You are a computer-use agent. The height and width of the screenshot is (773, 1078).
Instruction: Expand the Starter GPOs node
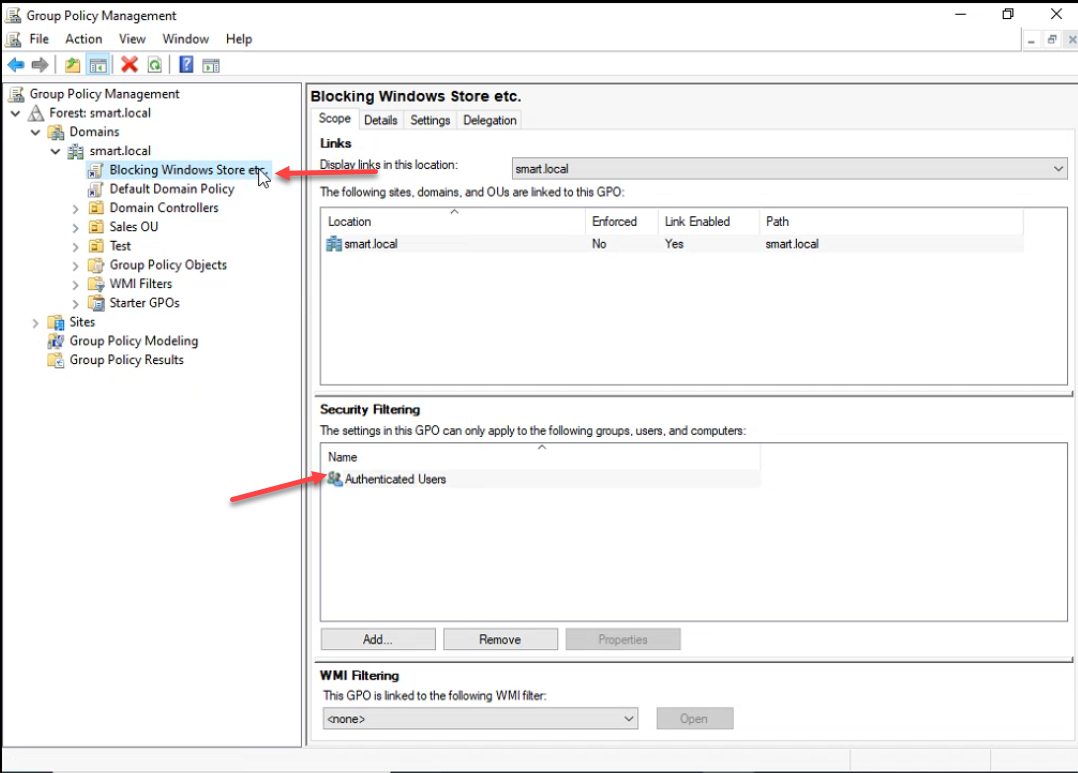(76, 303)
